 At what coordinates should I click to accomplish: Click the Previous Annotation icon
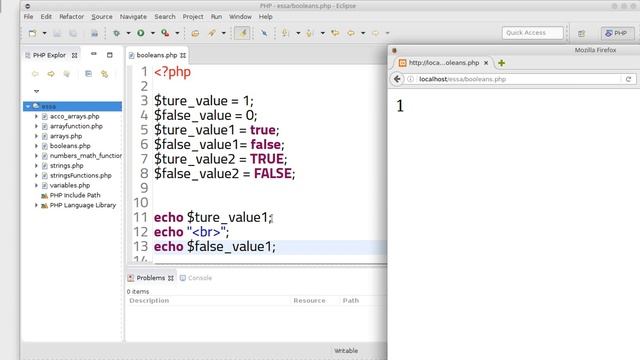coord(309,33)
